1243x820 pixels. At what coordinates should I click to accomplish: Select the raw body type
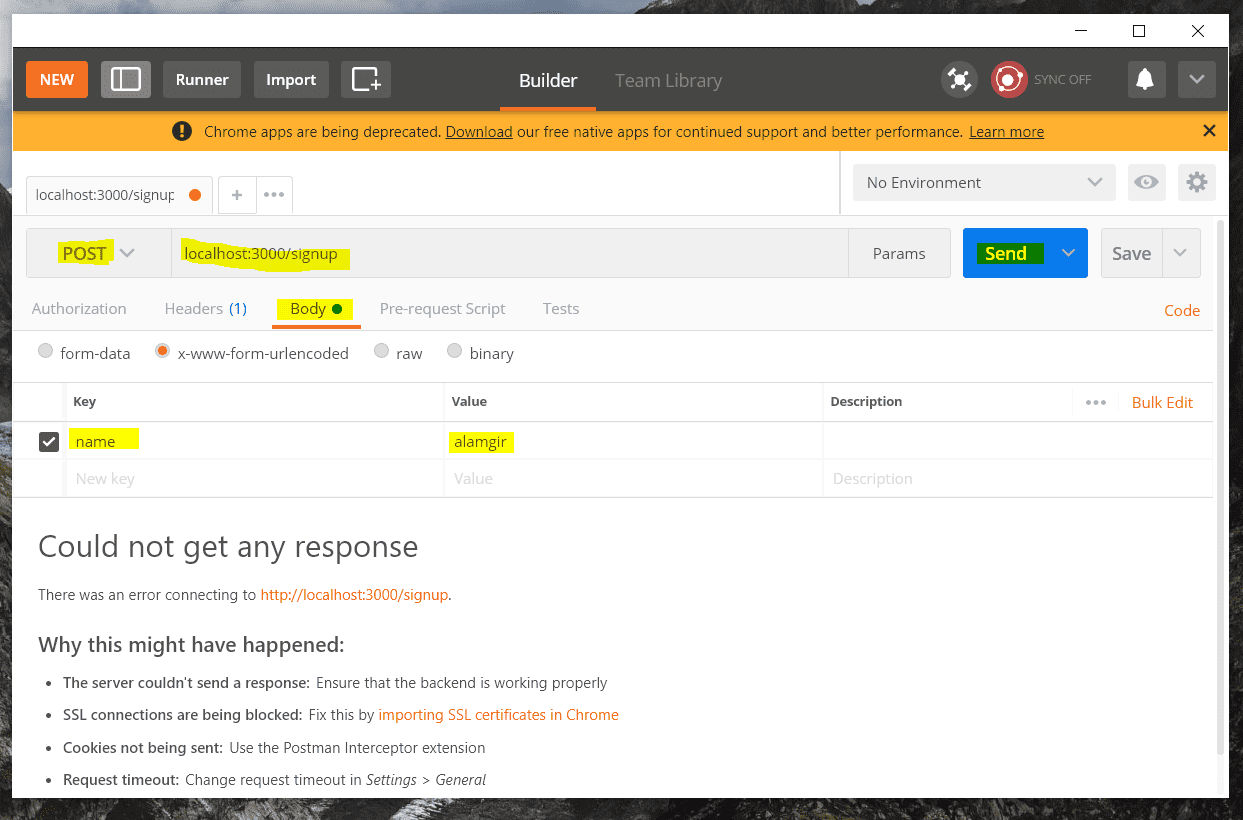click(x=381, y=351)
